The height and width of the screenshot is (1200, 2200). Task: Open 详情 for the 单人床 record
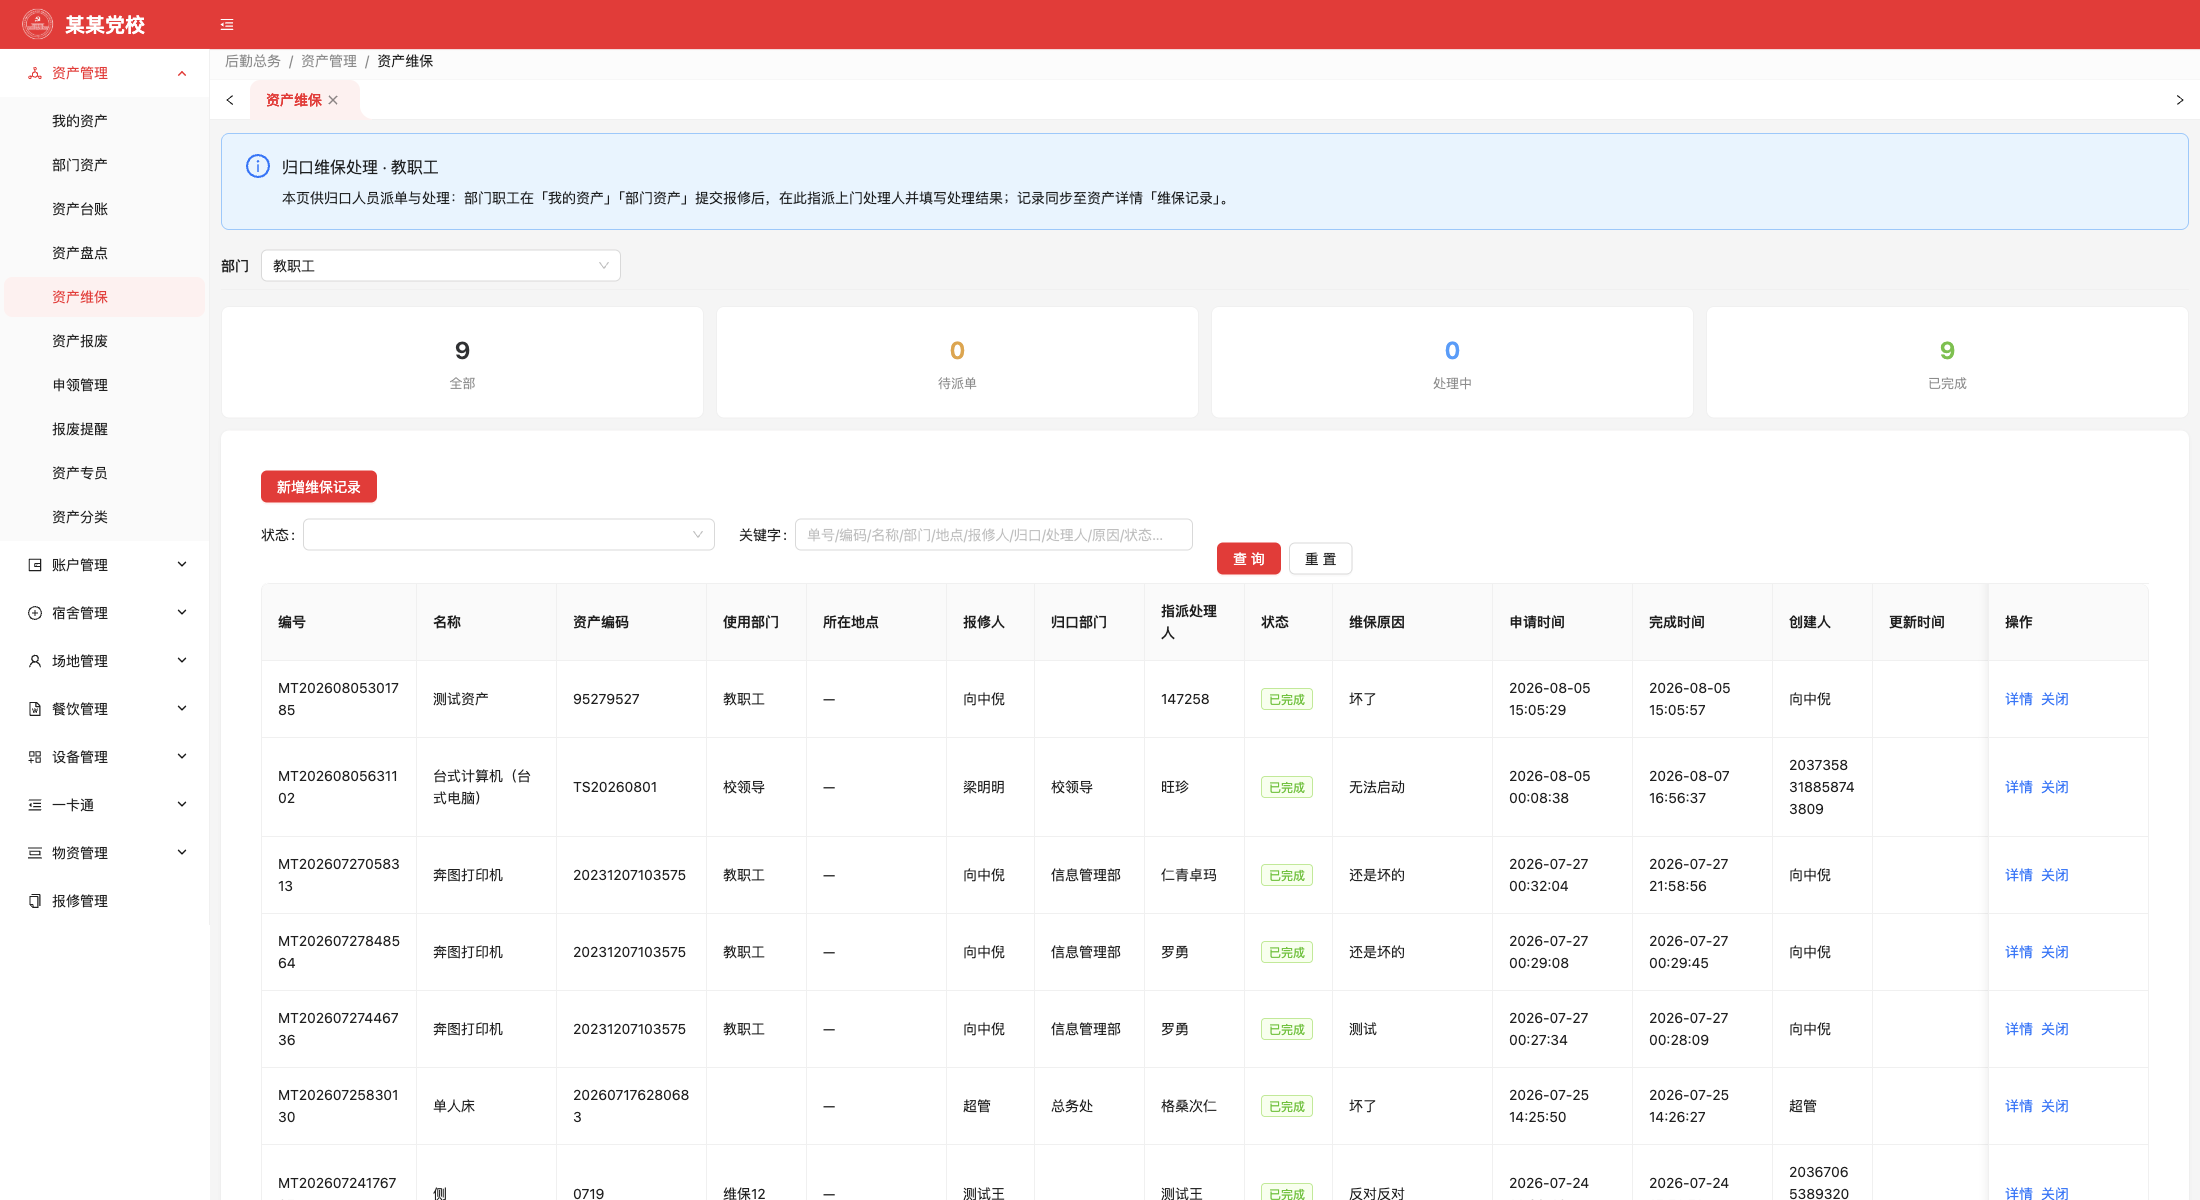tap(2019, 1106)
